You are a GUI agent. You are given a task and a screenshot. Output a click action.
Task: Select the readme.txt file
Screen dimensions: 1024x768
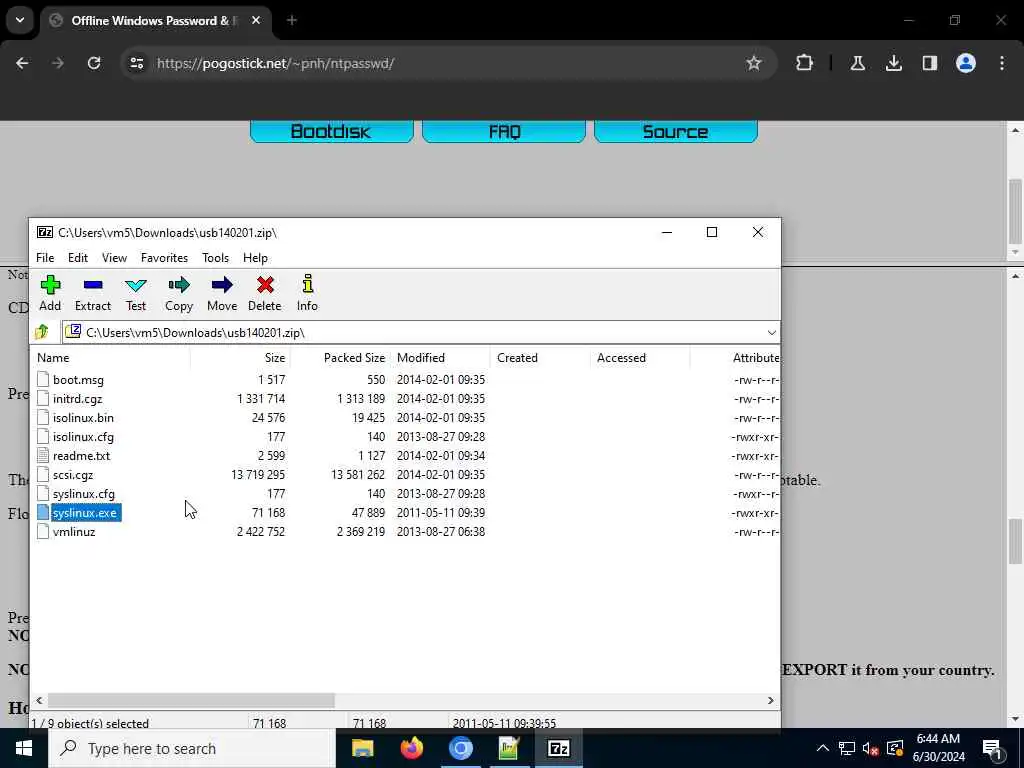click(x=81, y=456)
